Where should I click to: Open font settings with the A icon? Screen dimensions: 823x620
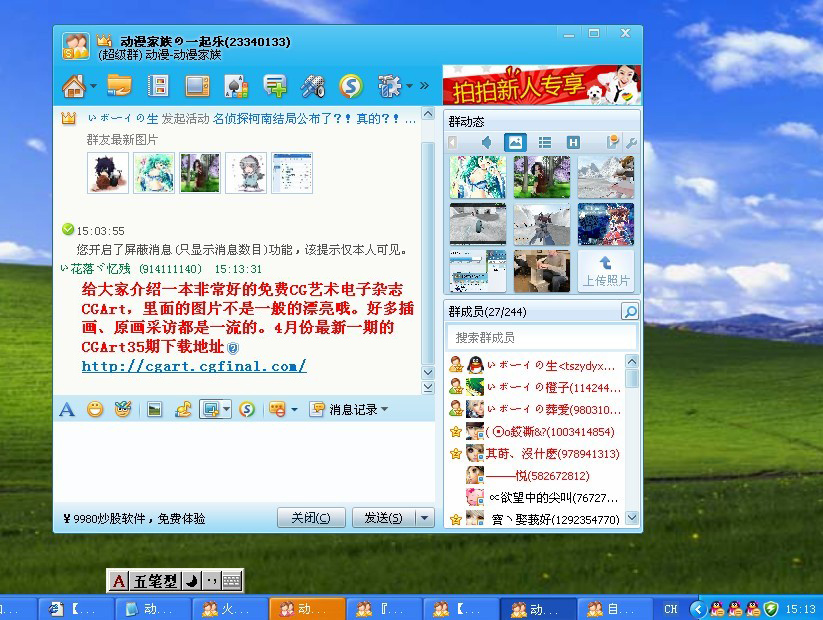(66, 408)
